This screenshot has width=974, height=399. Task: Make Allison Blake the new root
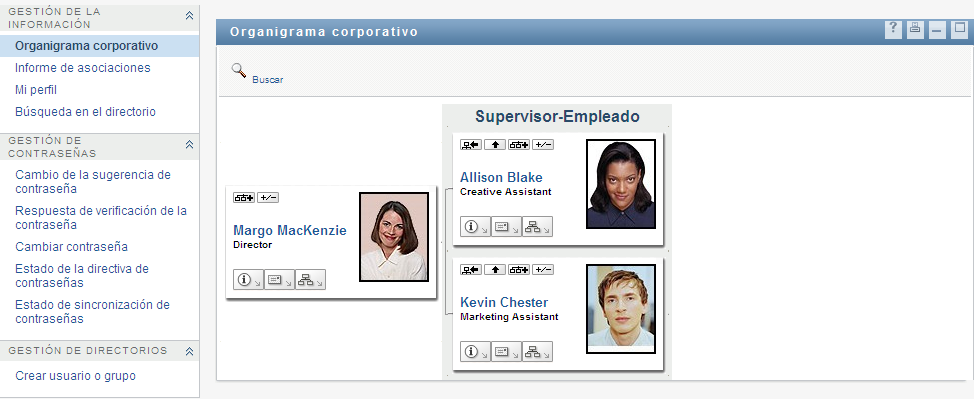470,145
